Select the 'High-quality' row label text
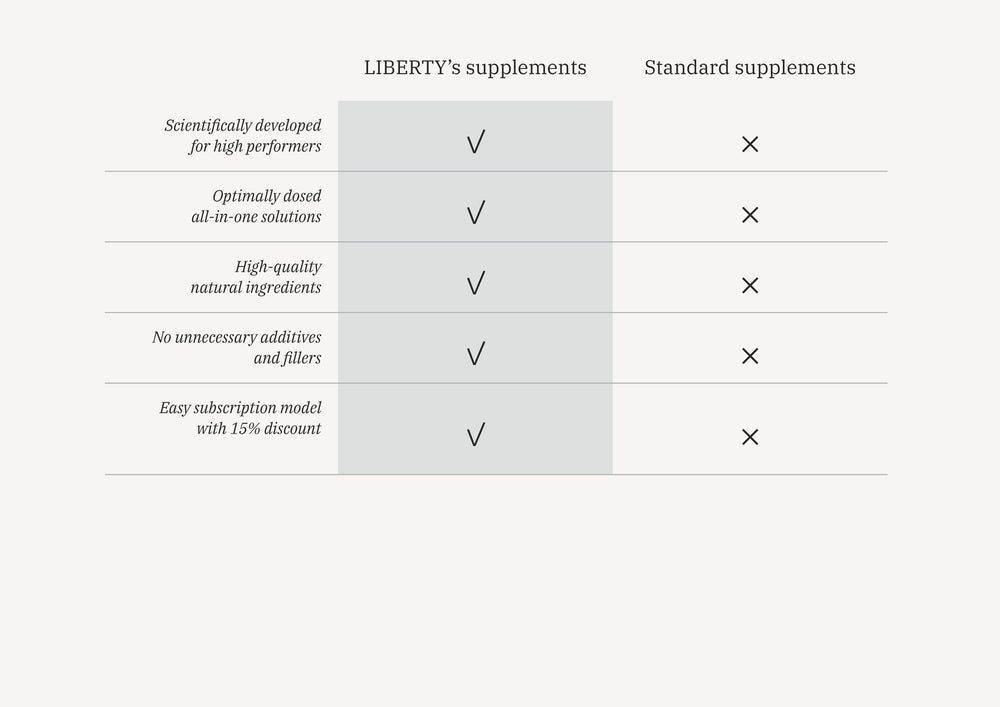This screenshot has width=1000, height=707. [278, 267]
